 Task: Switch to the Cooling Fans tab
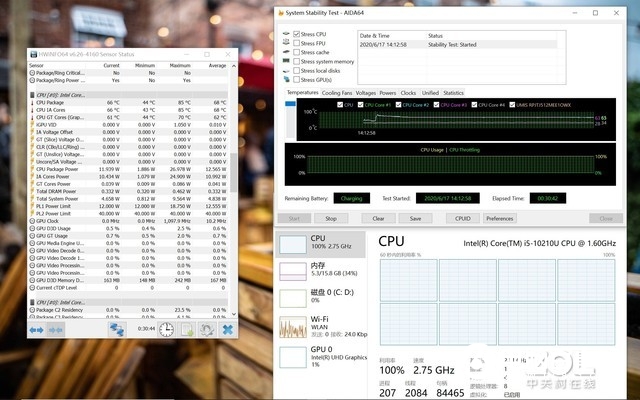pos(337,93)
